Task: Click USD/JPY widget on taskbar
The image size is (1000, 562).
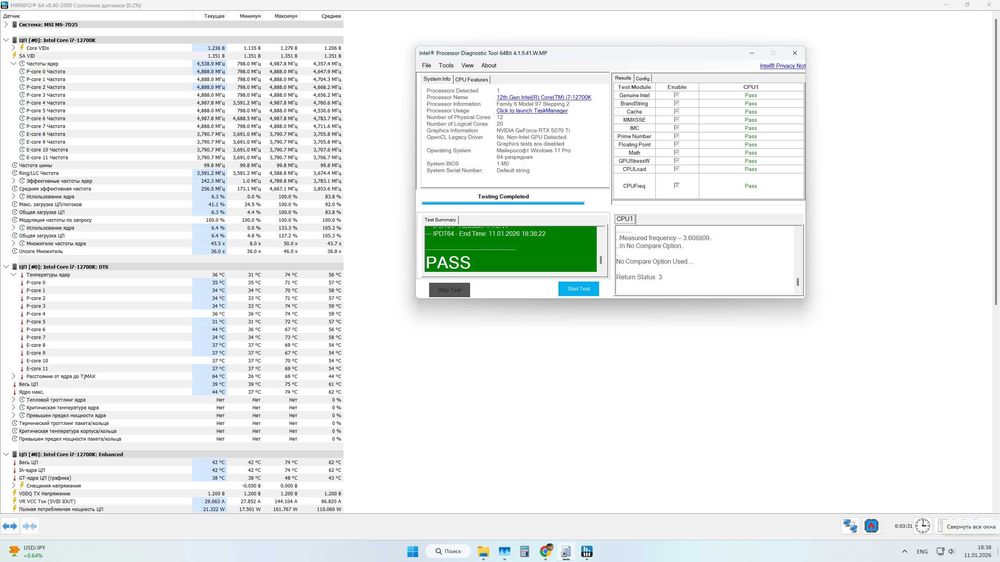Action: click(x=27, y=551)
